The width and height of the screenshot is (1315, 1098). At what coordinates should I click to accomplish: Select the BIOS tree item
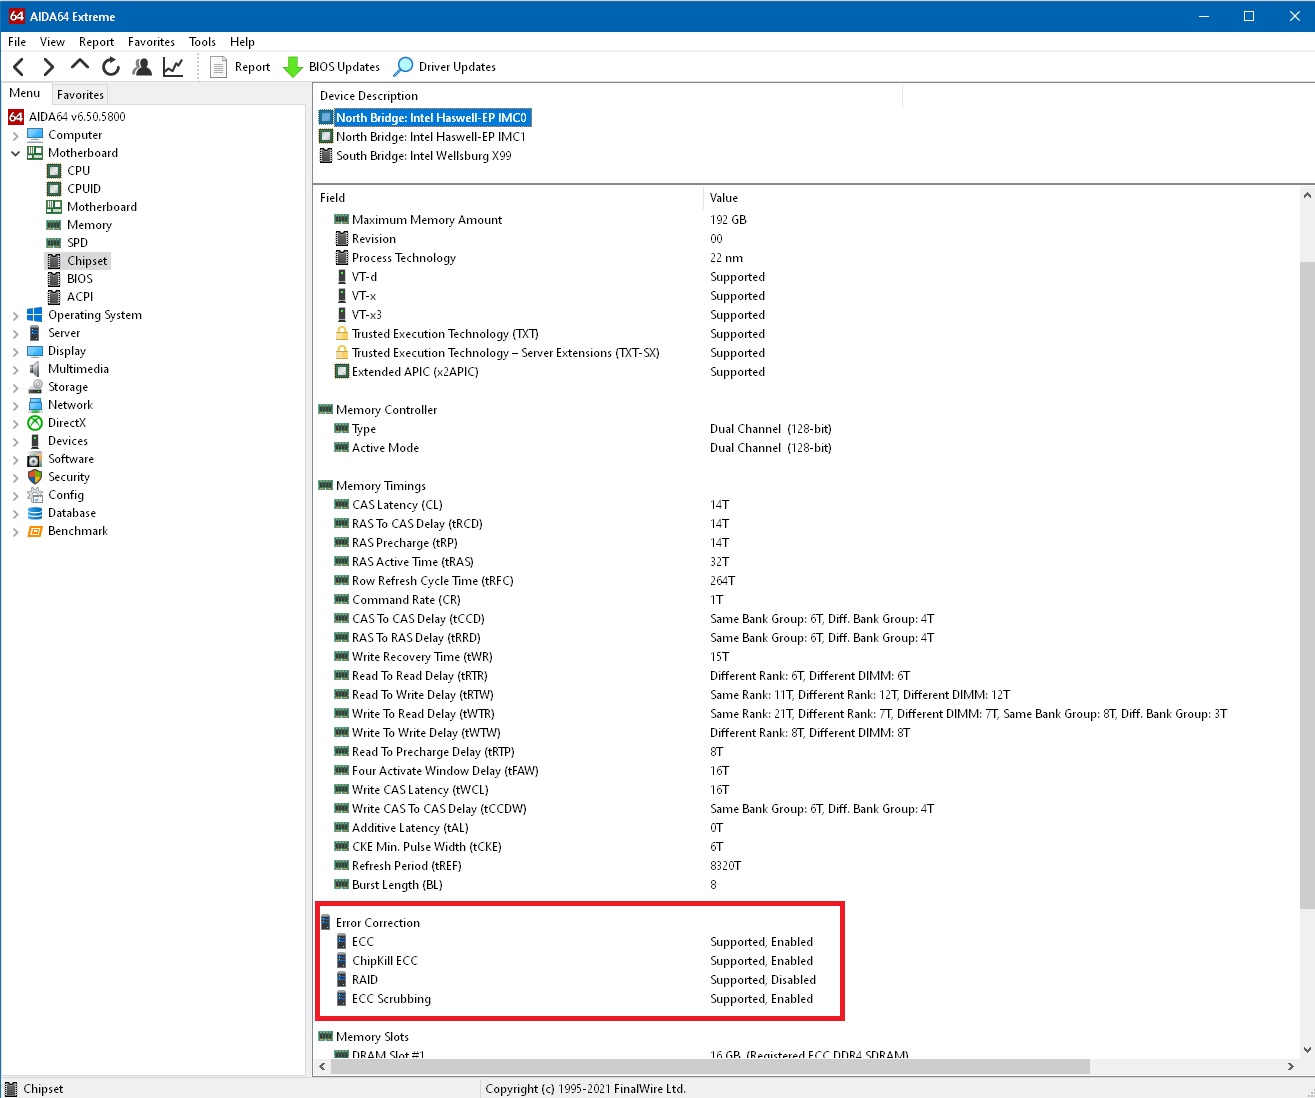[x=80, y=279]
